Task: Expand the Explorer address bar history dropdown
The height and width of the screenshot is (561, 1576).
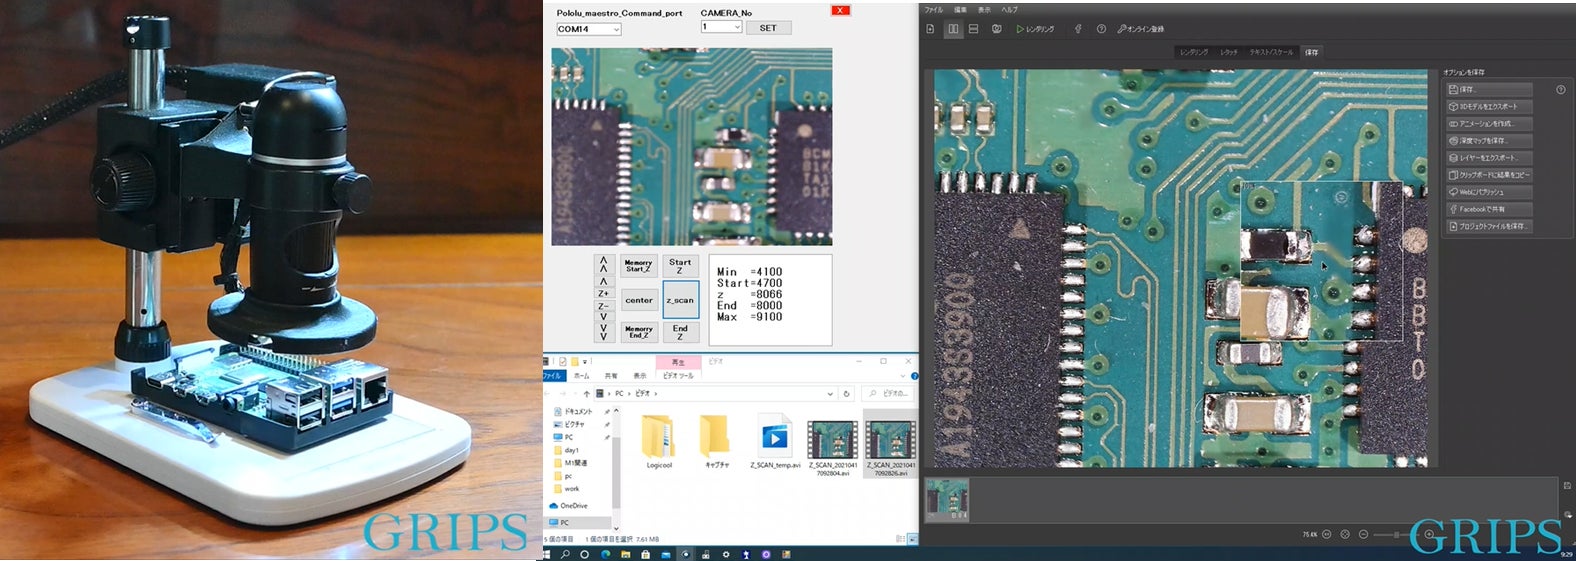Action: pos(829,394)
